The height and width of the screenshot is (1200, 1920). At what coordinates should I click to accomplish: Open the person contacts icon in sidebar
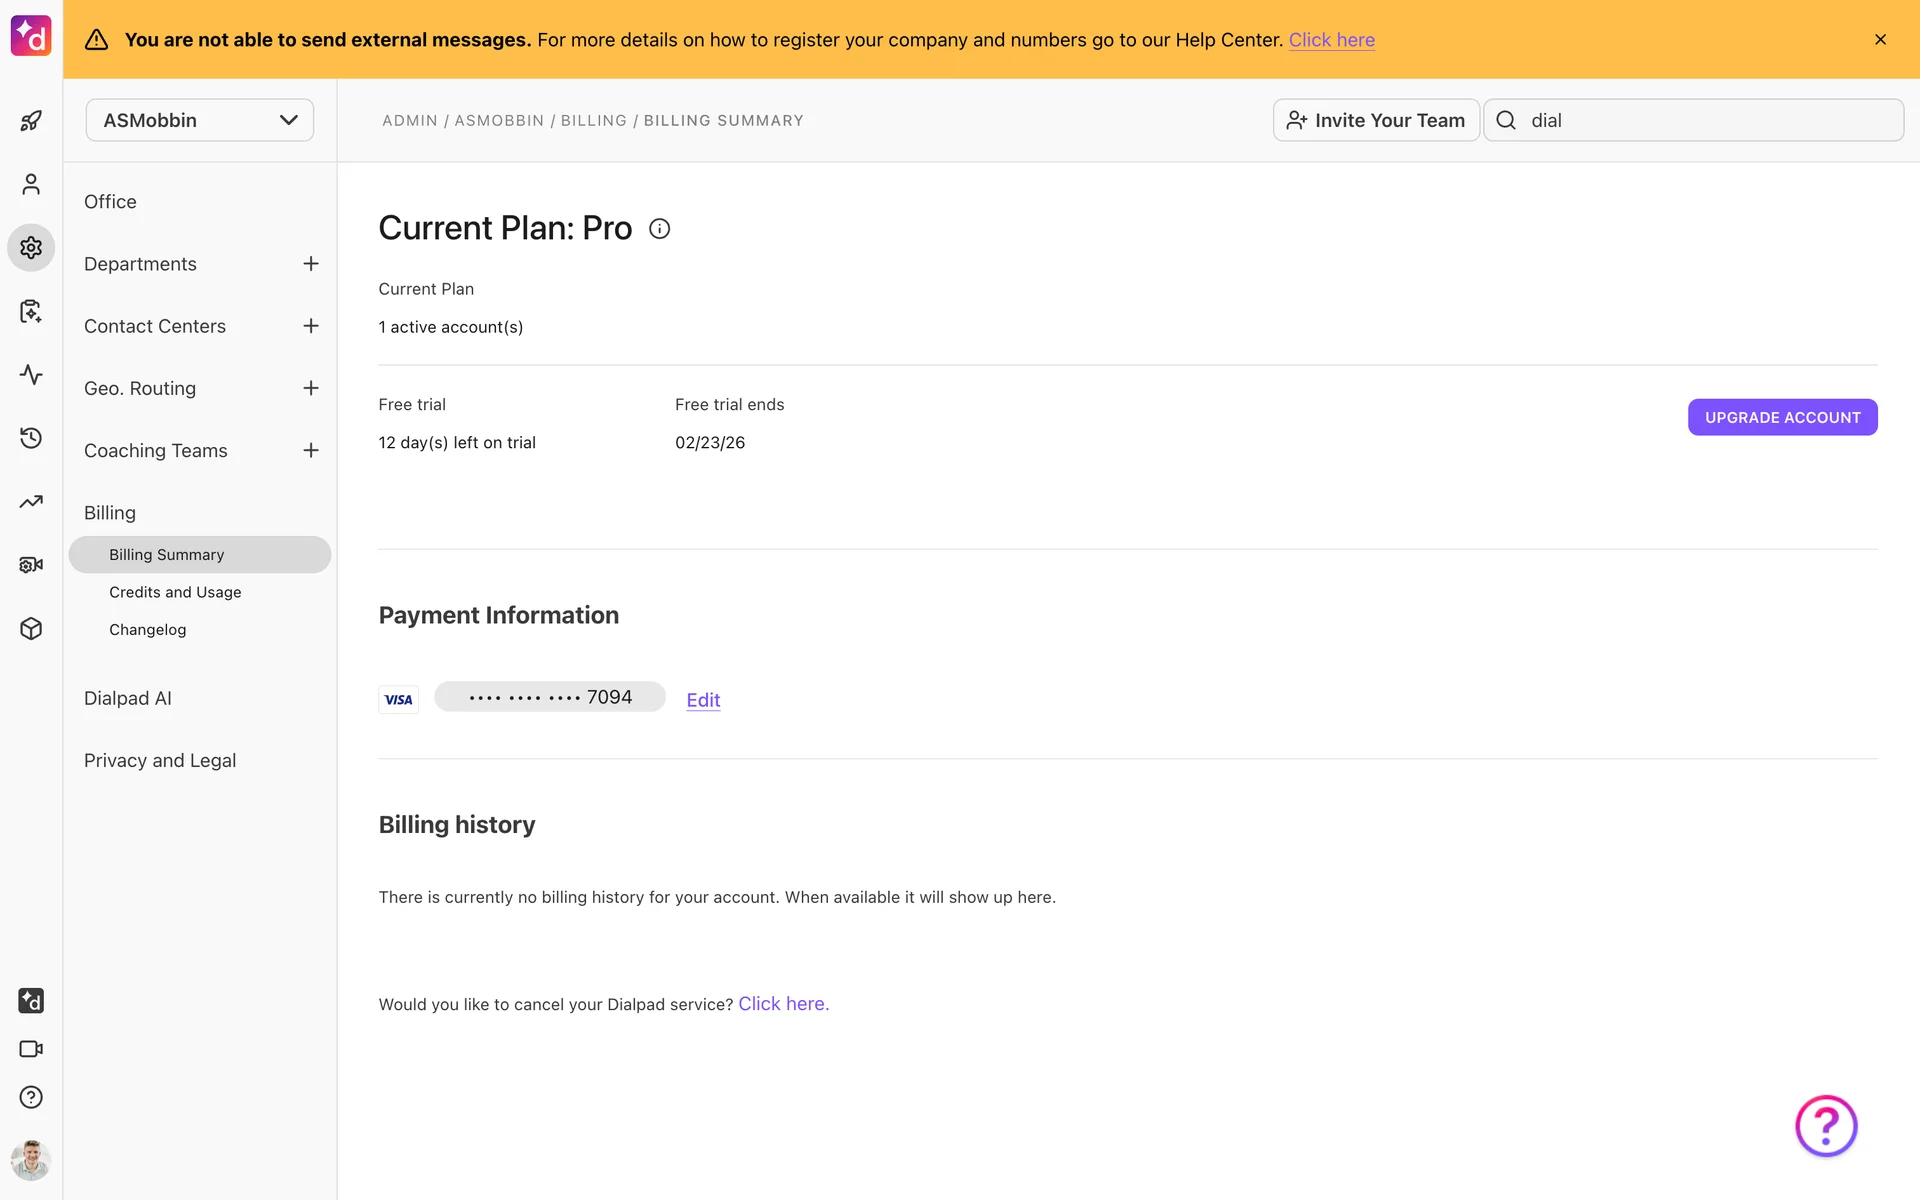(31, 184)
